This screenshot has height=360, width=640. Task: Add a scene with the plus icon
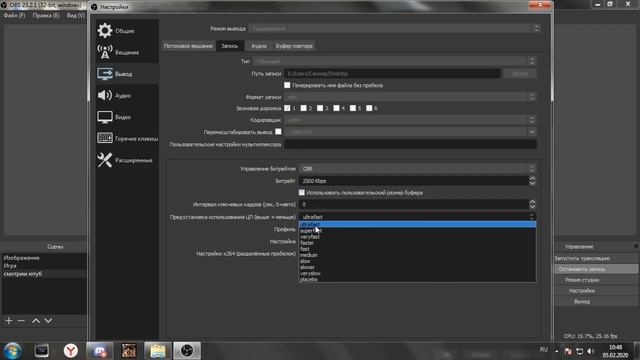[9, 321]
